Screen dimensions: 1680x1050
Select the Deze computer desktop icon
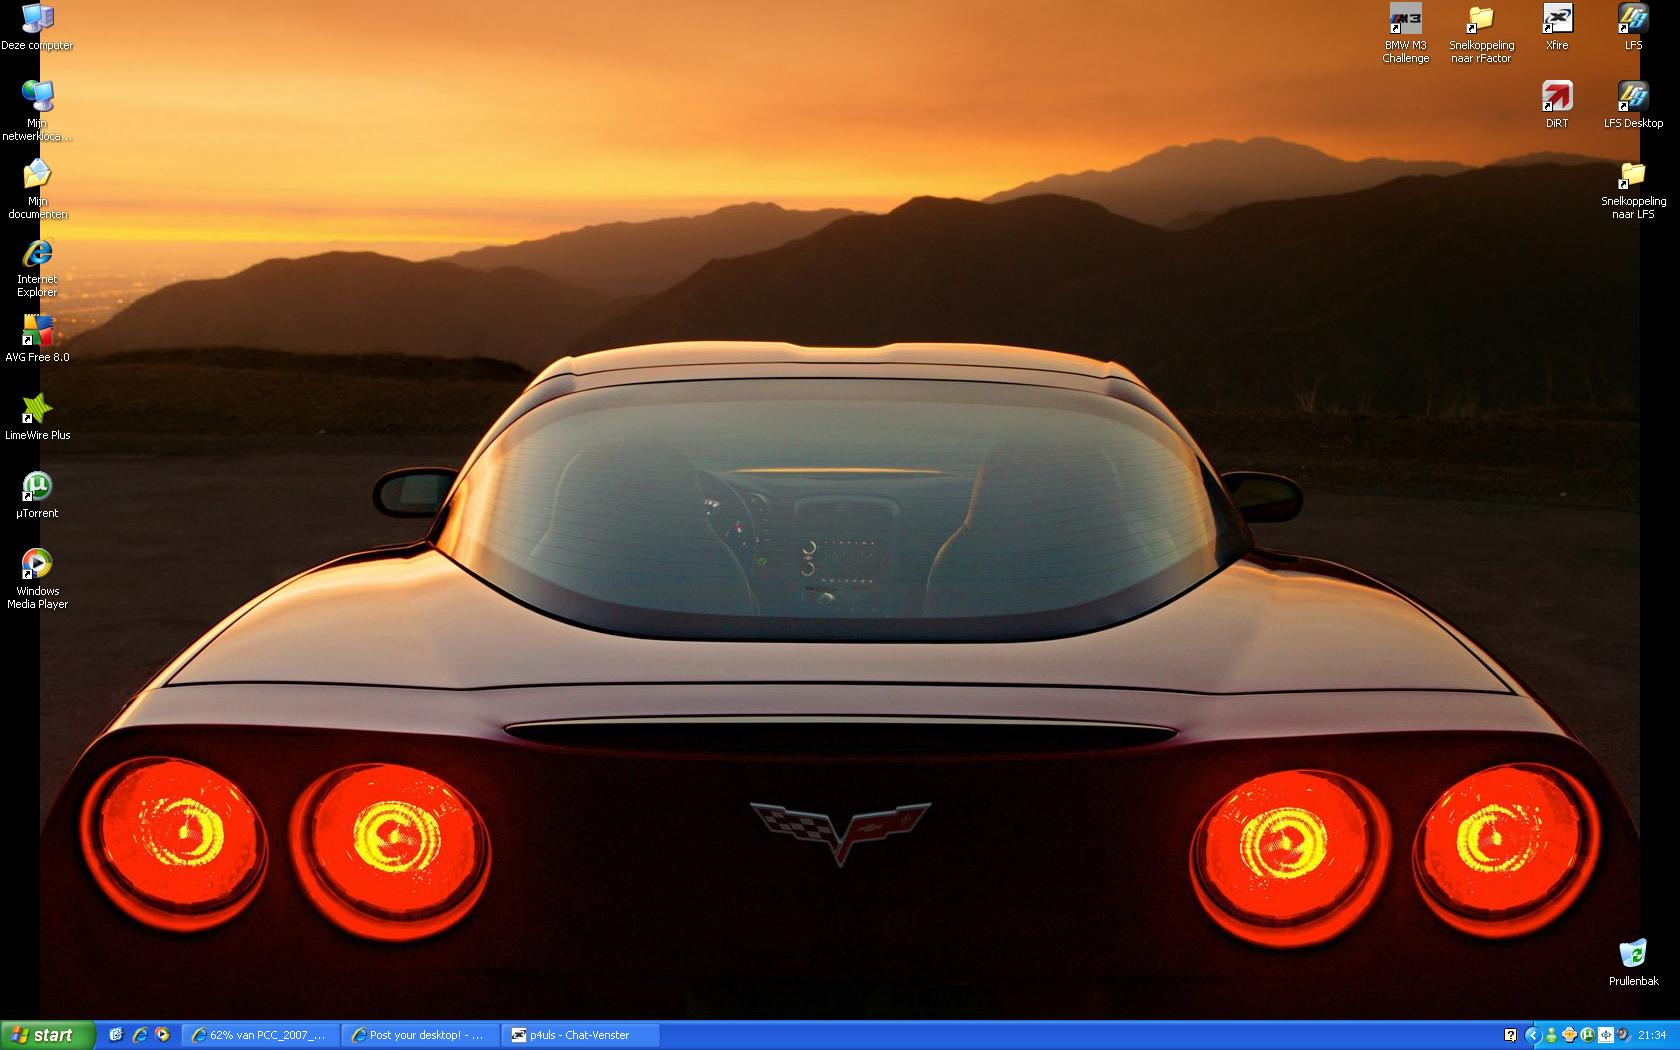point(37,27)
